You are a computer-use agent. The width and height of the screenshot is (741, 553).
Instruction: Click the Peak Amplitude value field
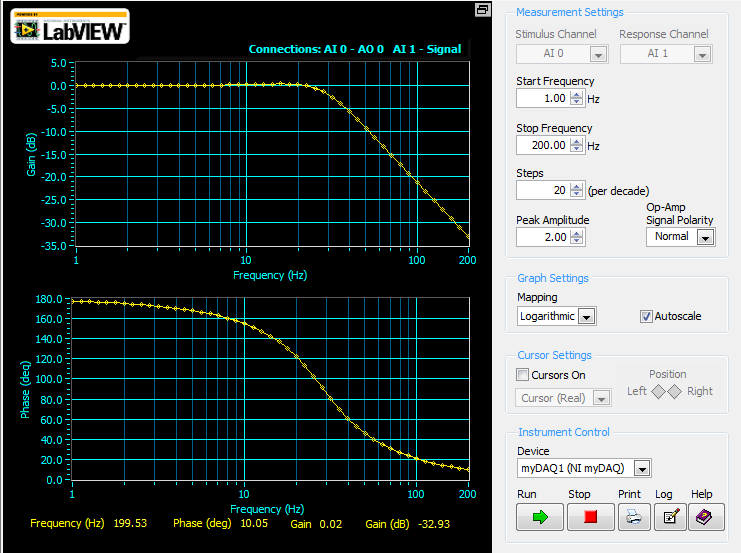point(543,237)
